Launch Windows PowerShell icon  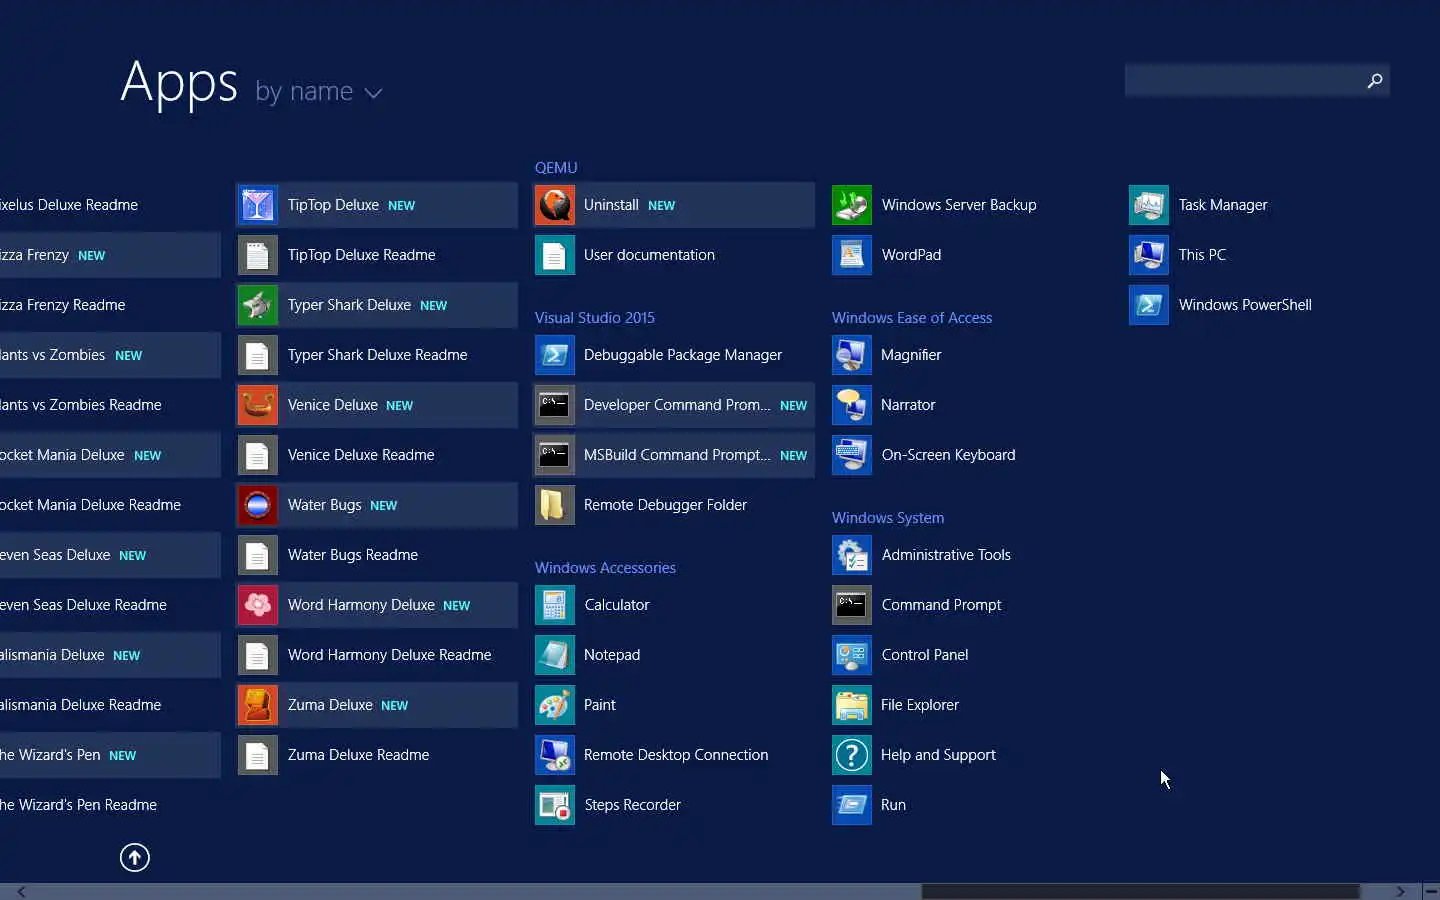coord(1148,305)
